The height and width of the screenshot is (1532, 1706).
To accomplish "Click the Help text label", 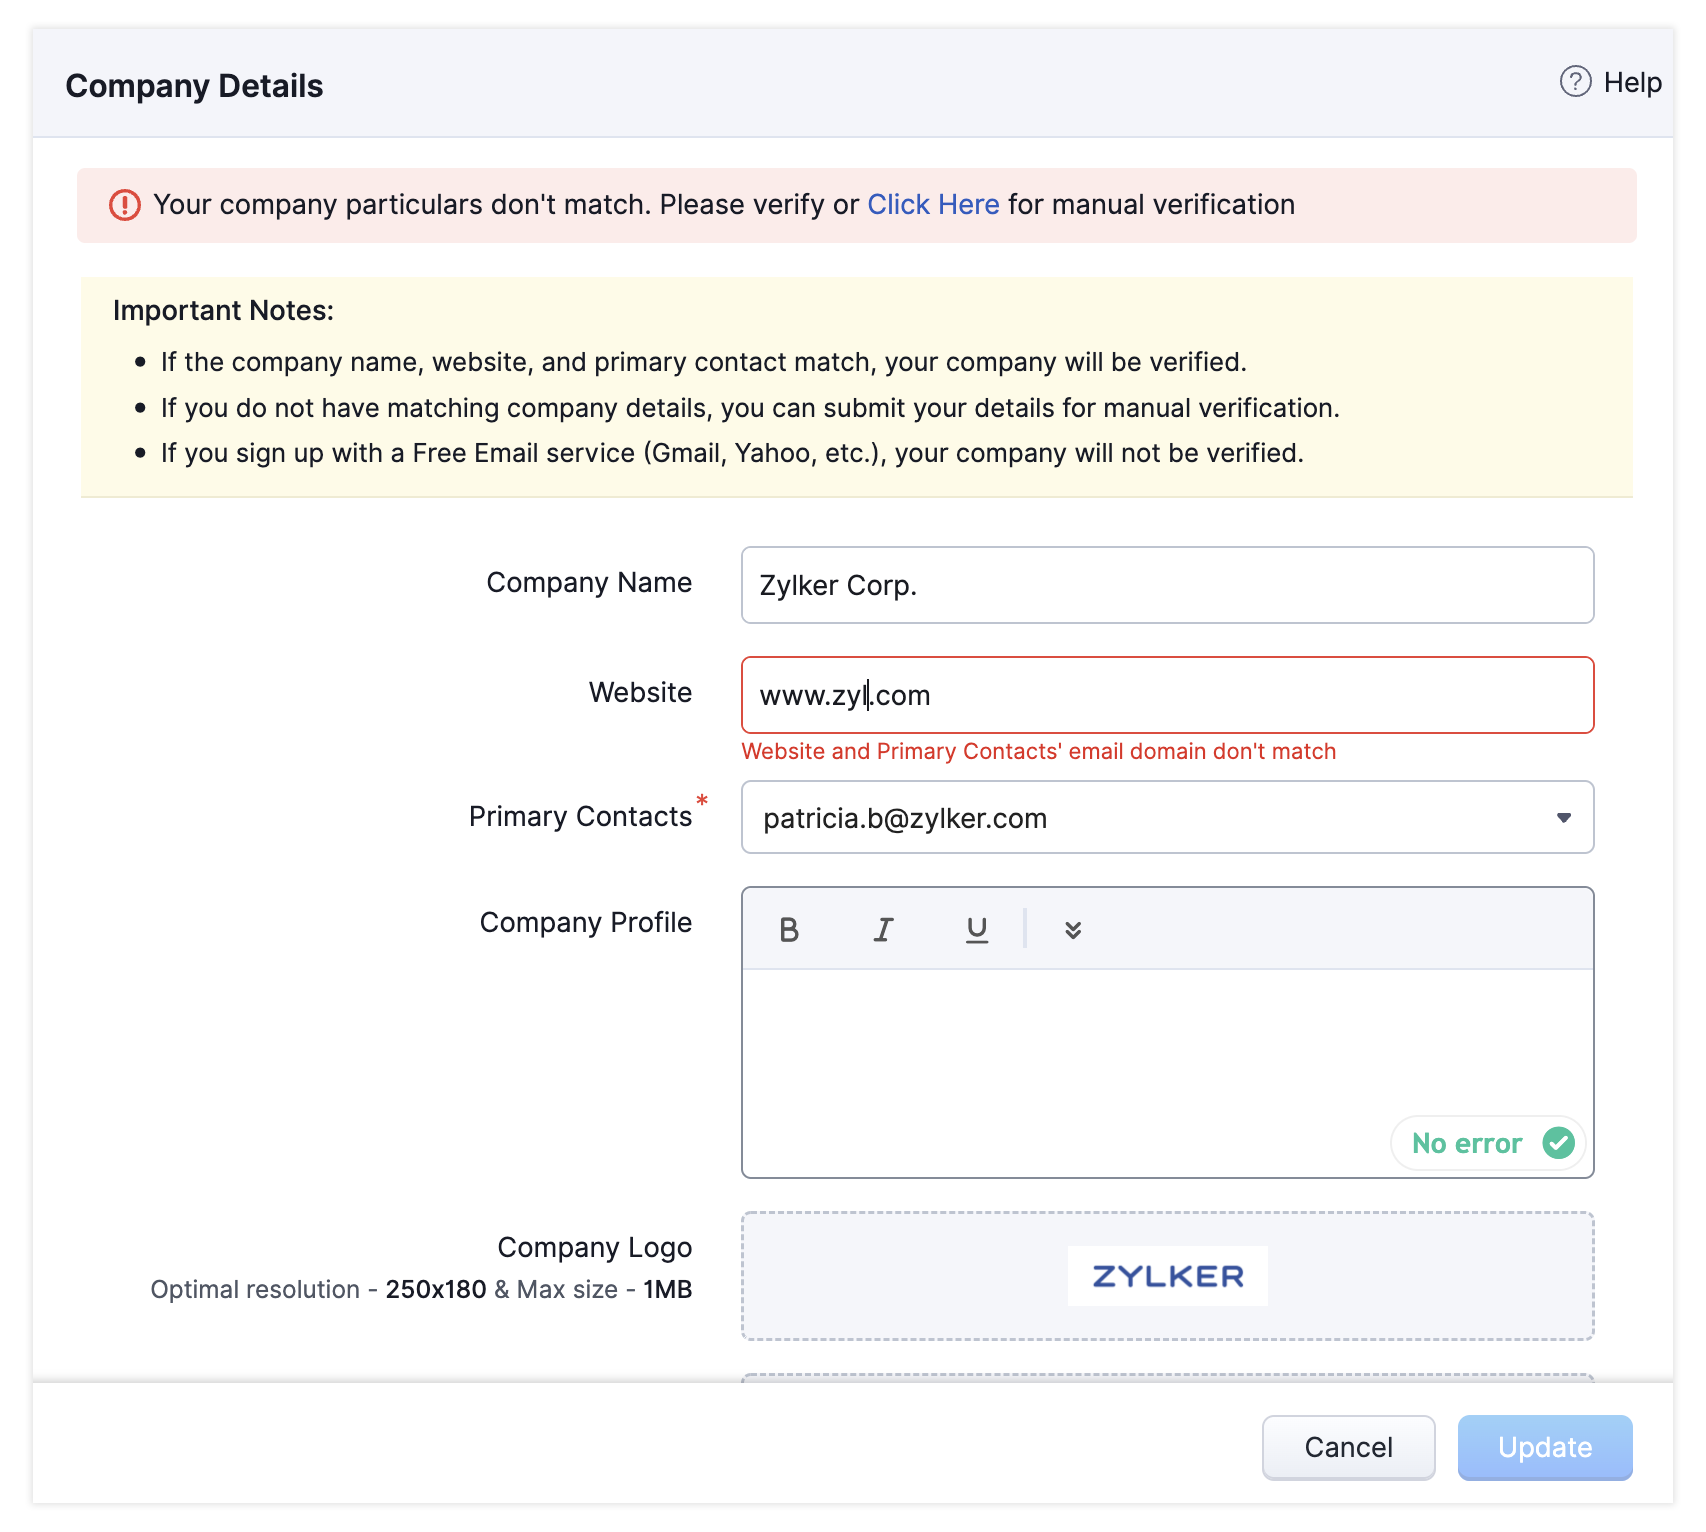I will click(1632, 82).
